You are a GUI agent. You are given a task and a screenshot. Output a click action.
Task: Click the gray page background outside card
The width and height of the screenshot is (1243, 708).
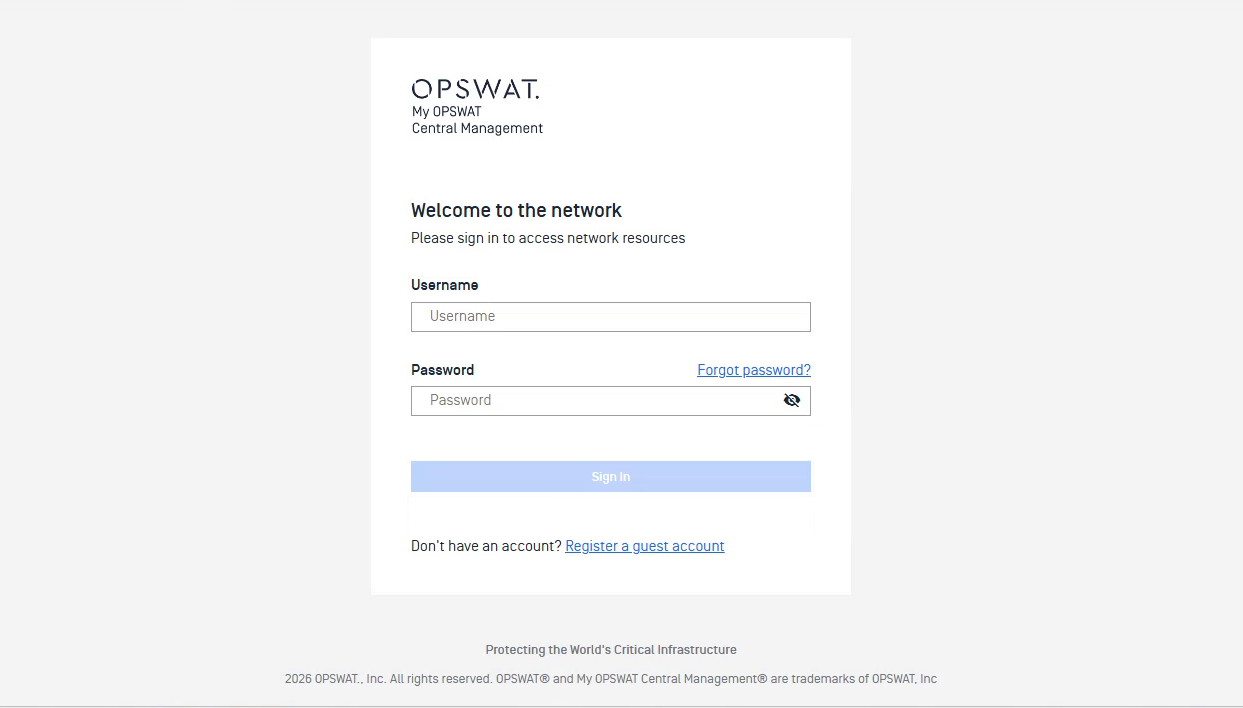pyautogui.click(x=180, y=350)
